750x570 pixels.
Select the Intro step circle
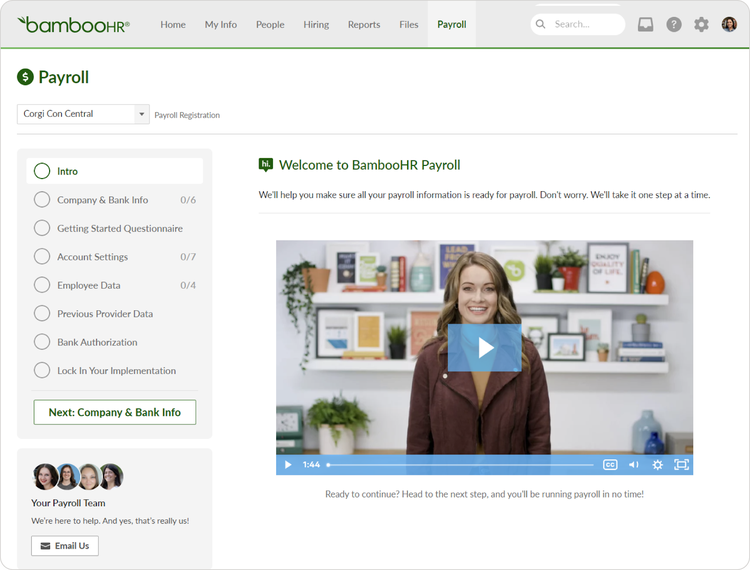click(42, 171)
